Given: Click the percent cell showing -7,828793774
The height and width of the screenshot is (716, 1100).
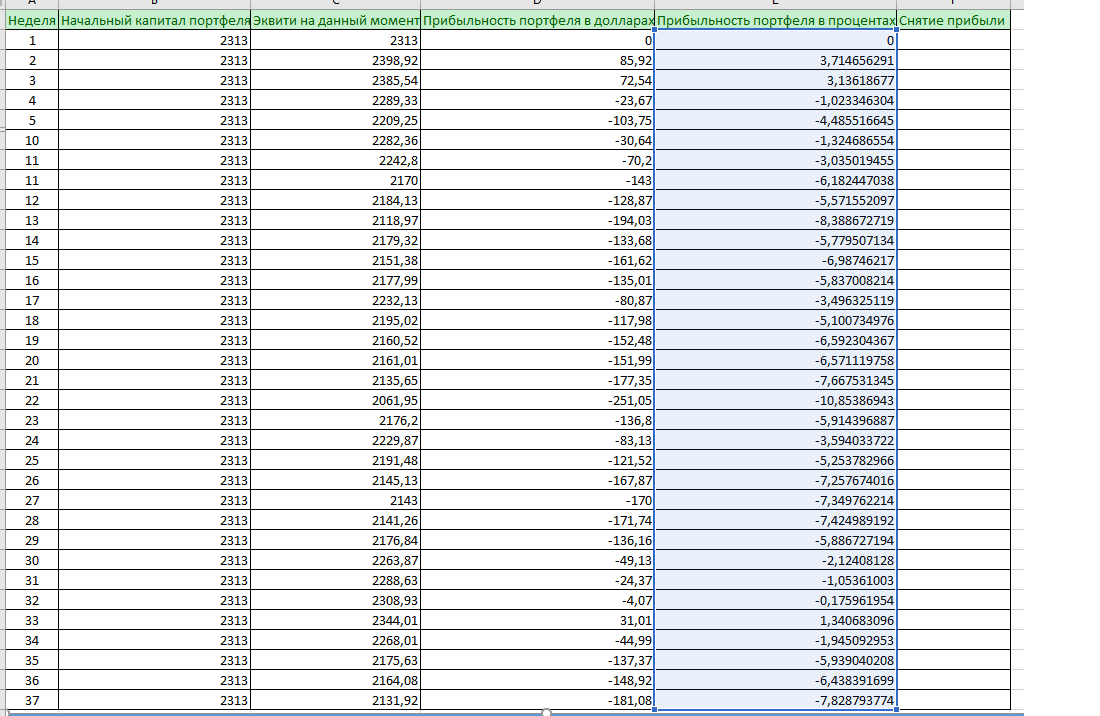Looking at the screenshot, I should [x=776, y=700].
